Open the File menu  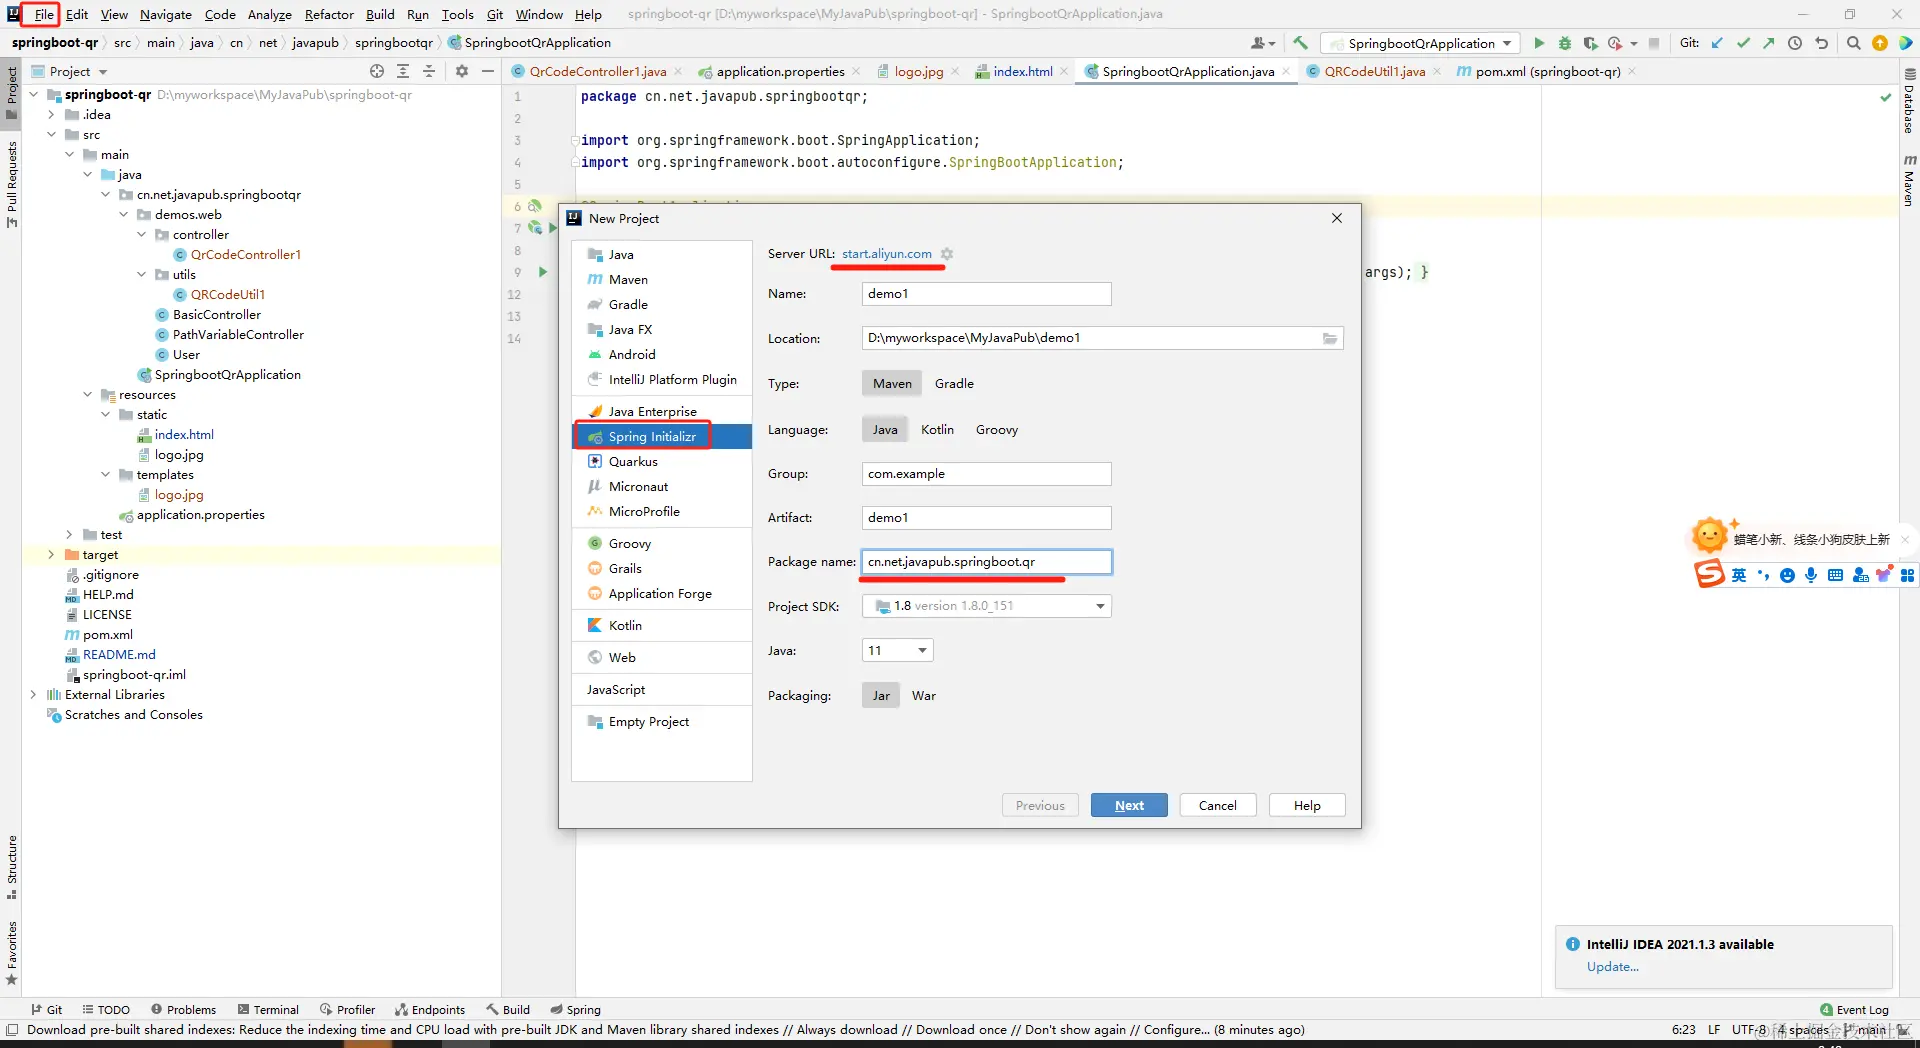pos(44,14)
